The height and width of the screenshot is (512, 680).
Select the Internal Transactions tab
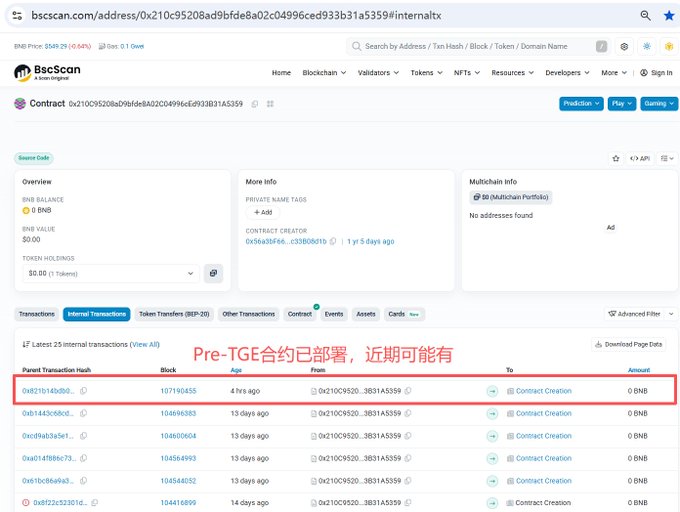97,314
